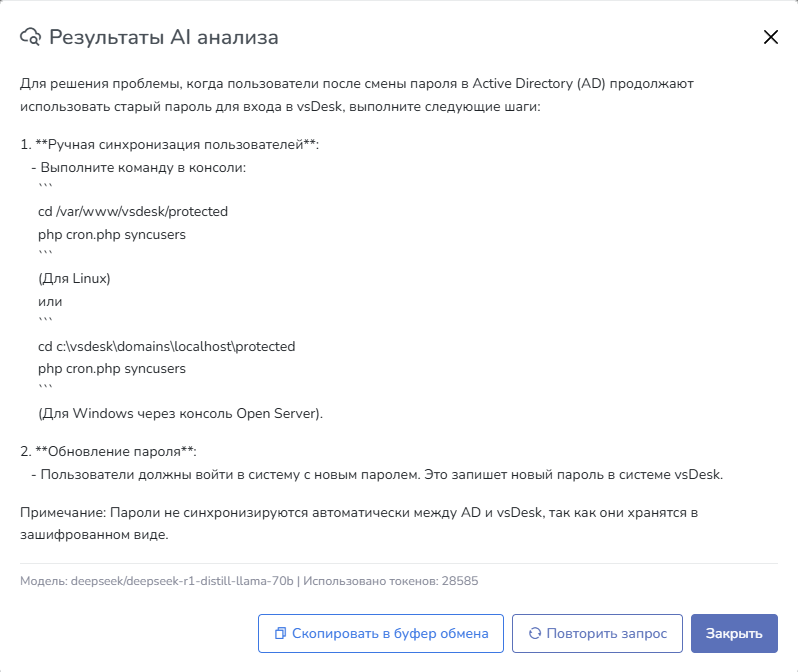Click the clipboard icon on the copy button
The width and height of the screenshot is (798, 672).
(x=280, y=633)
